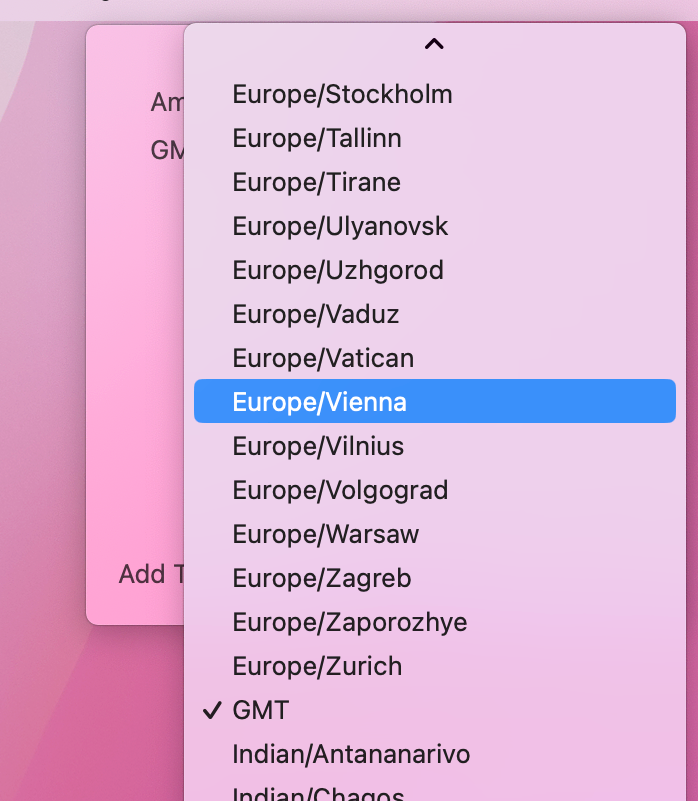This screenshot has height=801, width=698.
Task: Select Europe/Vilnius timezone
Action: [x=316, y=446]
